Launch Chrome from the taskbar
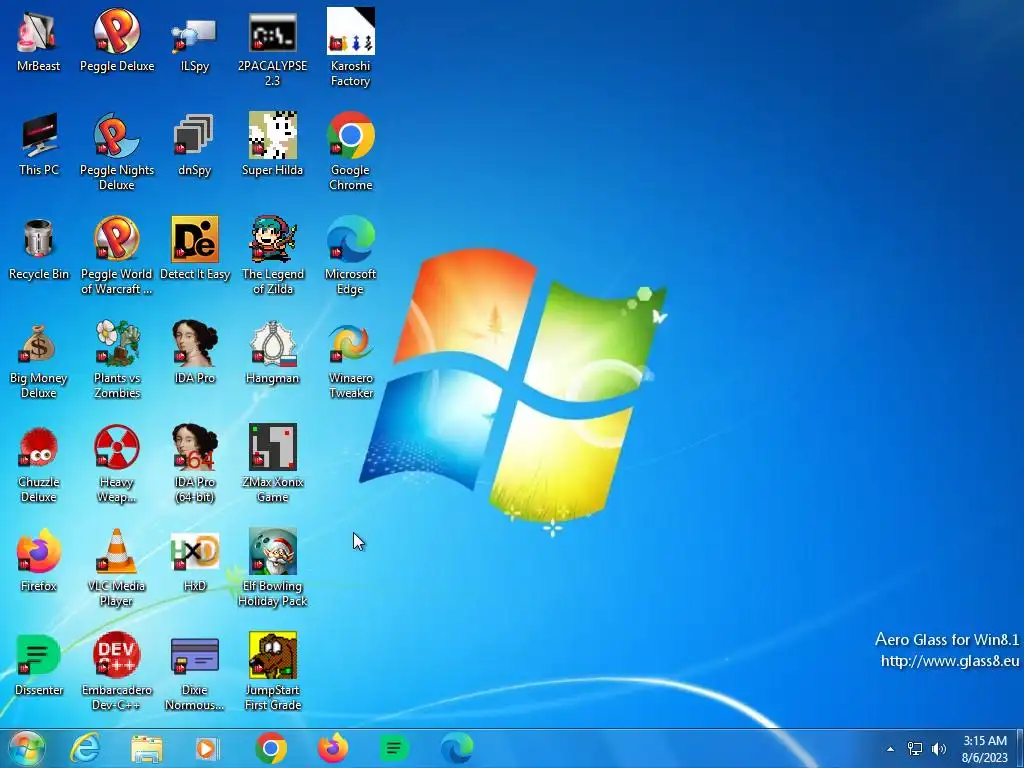This screenshot has height=768, width=1024. click(271, 748)
